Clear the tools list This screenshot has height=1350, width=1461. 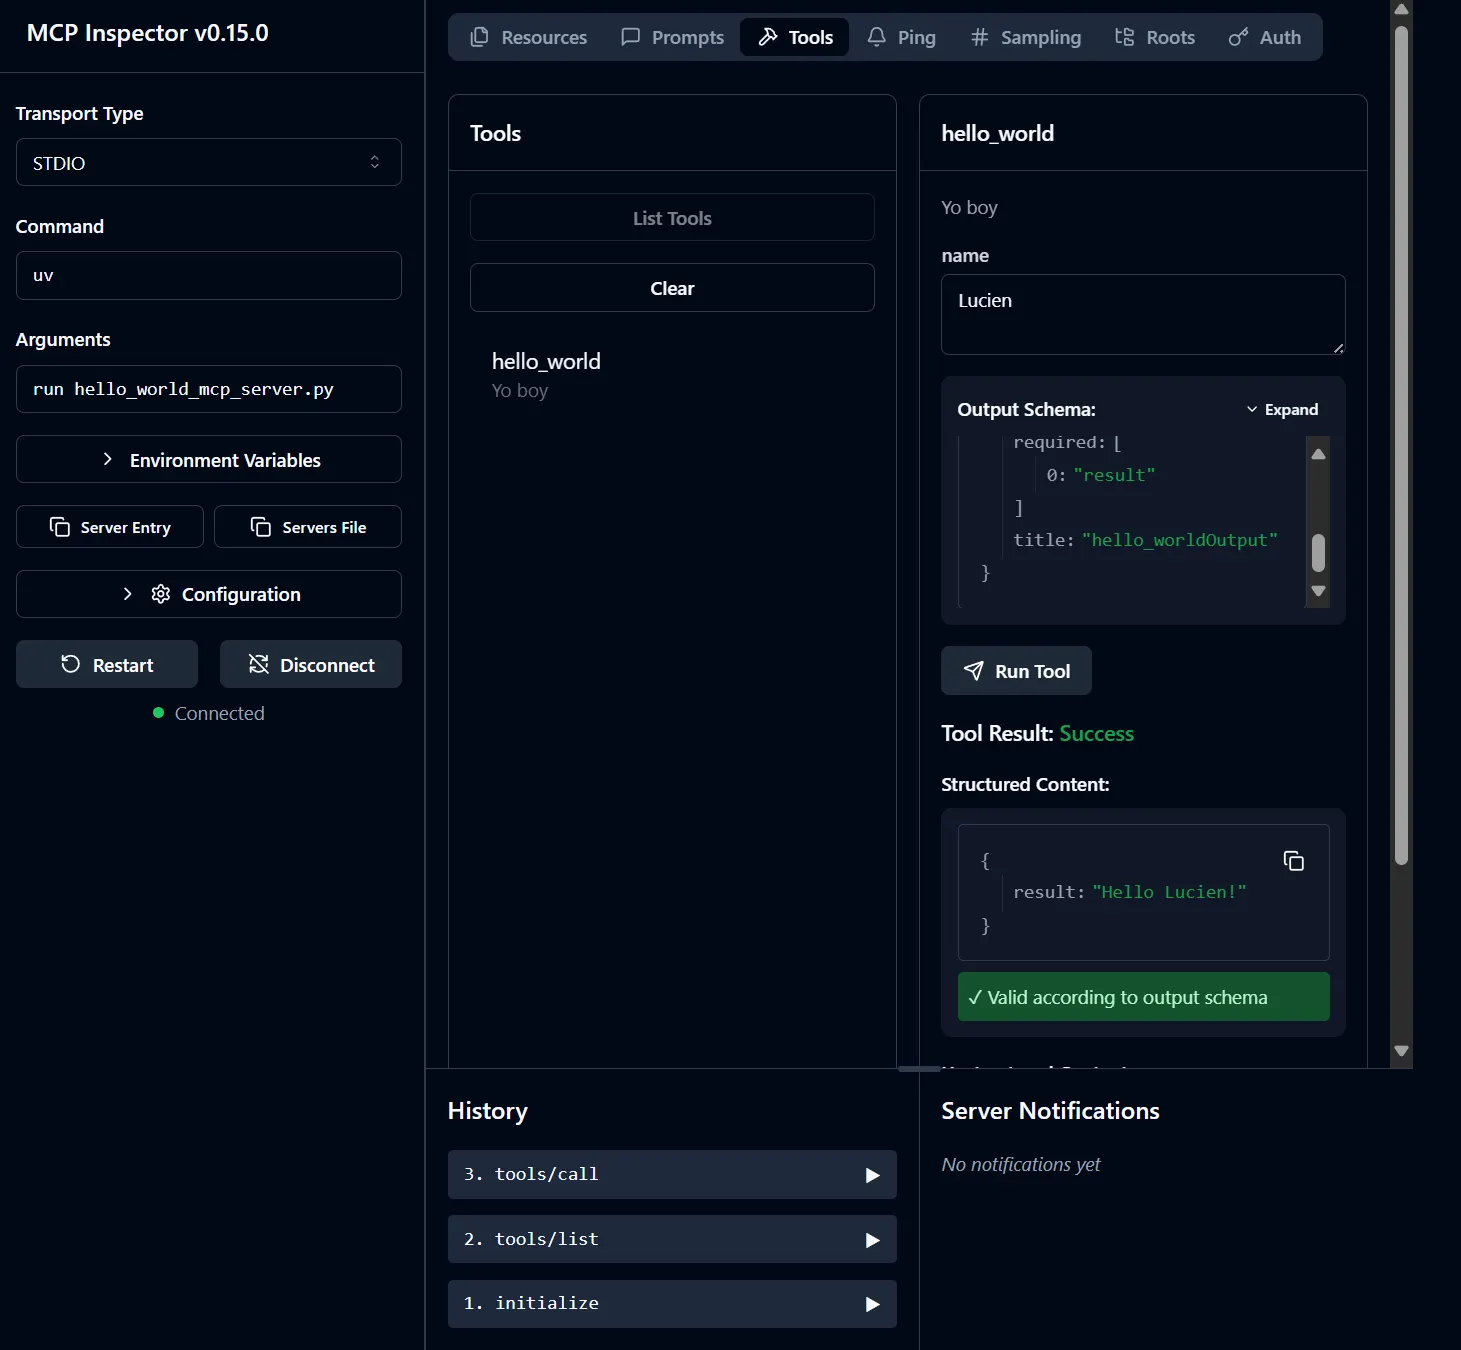coord(672,288)
